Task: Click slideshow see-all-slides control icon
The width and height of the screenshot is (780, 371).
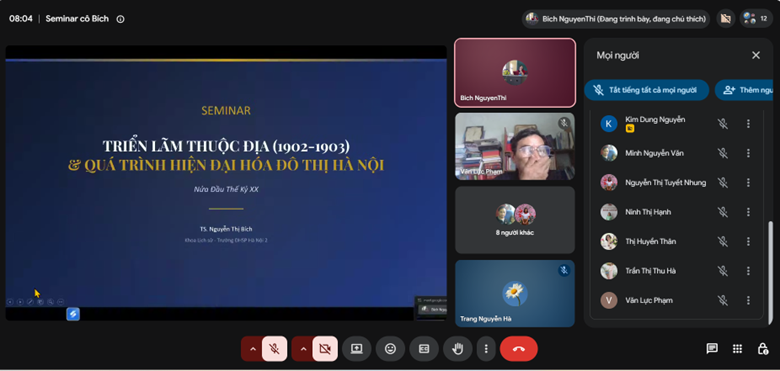Action: point(40,302)
